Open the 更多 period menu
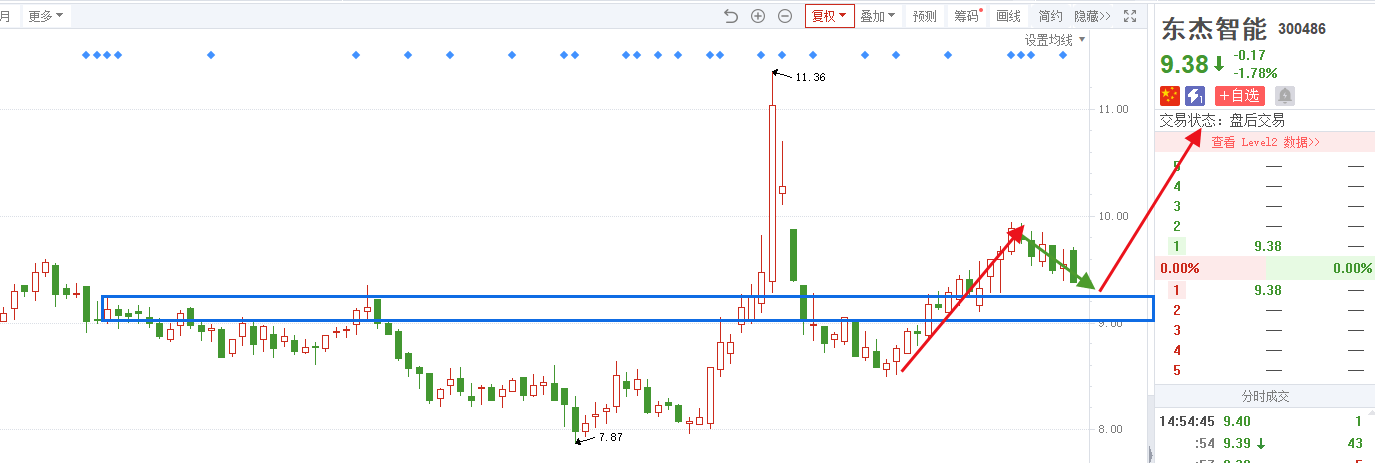Viewport: 1375px width, 463px height. click(45, 16)
